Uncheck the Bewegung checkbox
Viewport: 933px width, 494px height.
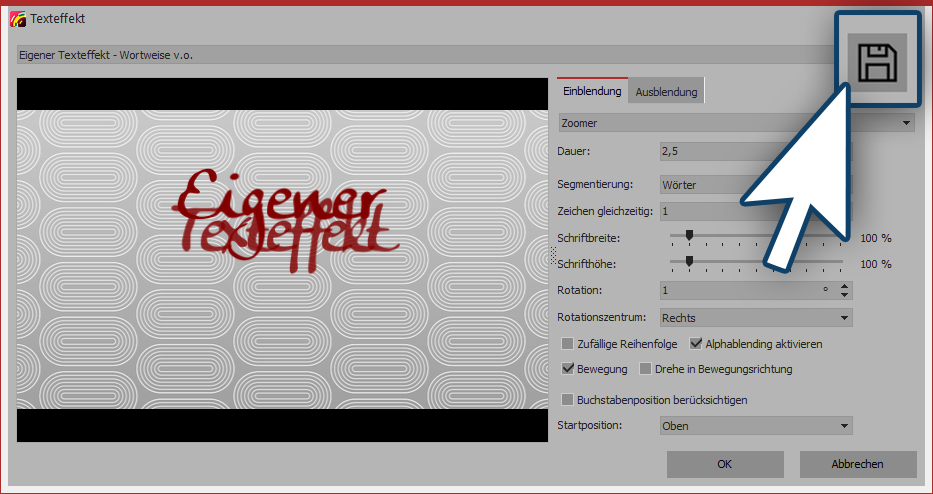coord(568,369)
